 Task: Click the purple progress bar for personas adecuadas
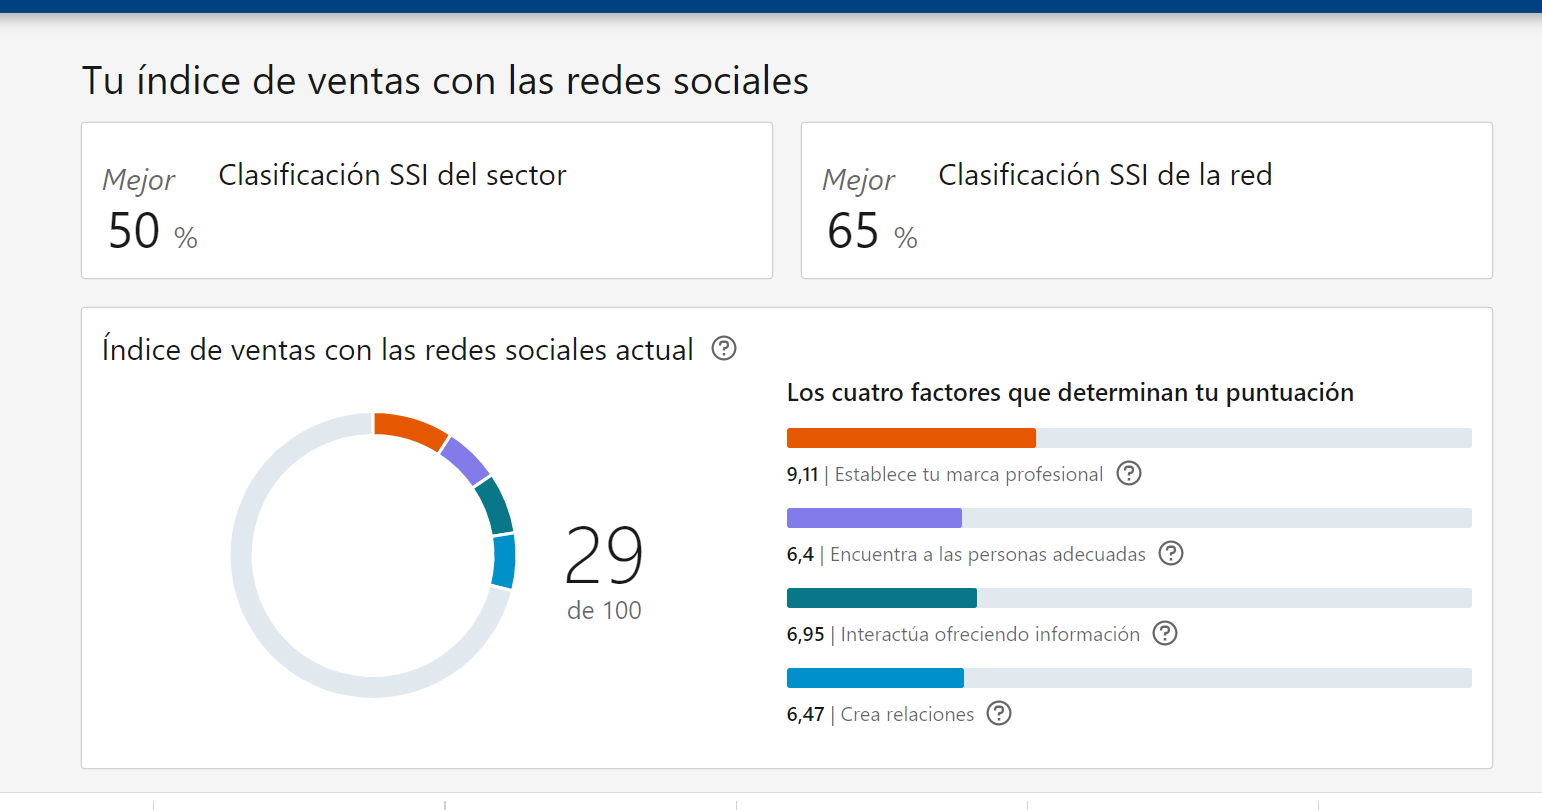point(874,518)
